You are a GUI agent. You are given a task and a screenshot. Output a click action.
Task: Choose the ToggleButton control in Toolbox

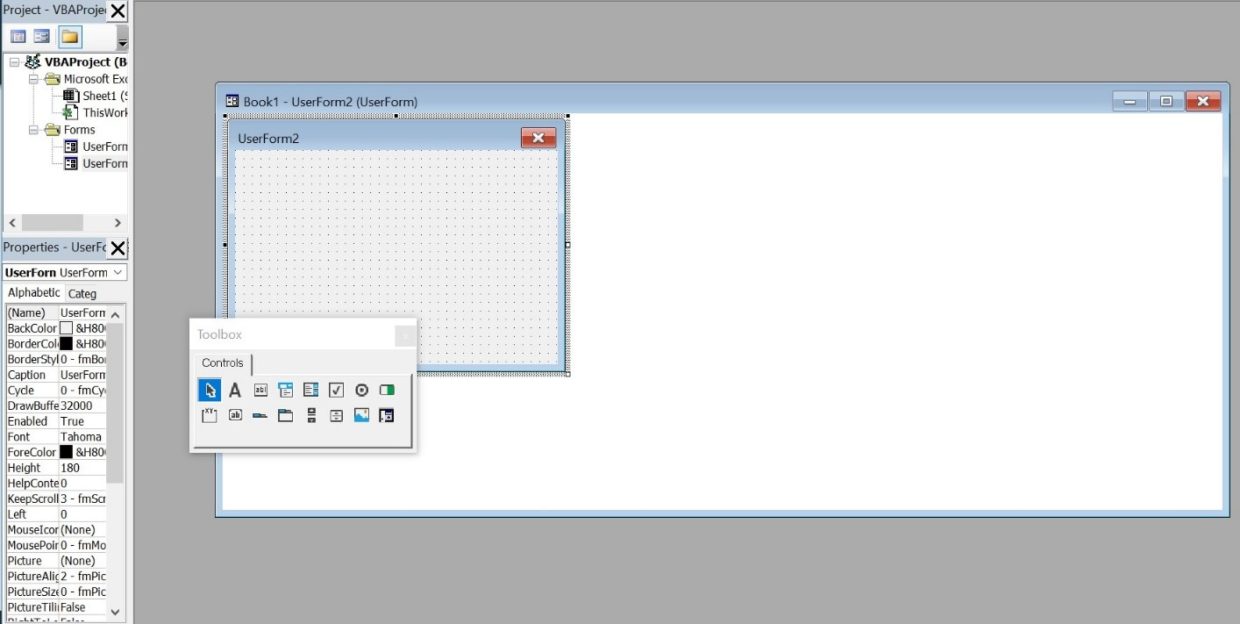[x=387, y=390]
